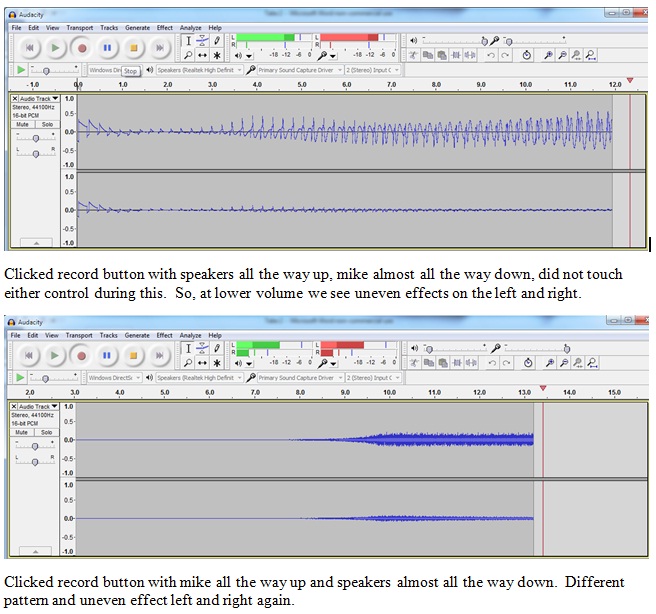Mute the track in lower Audacity window

pyautogui.click(x=21, y=432)
